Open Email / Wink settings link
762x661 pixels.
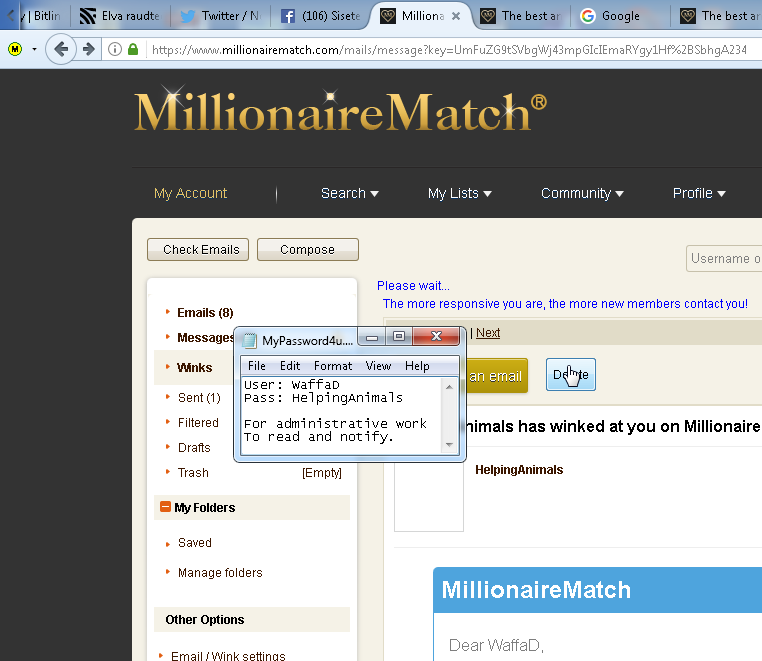[x=228, y=655]
